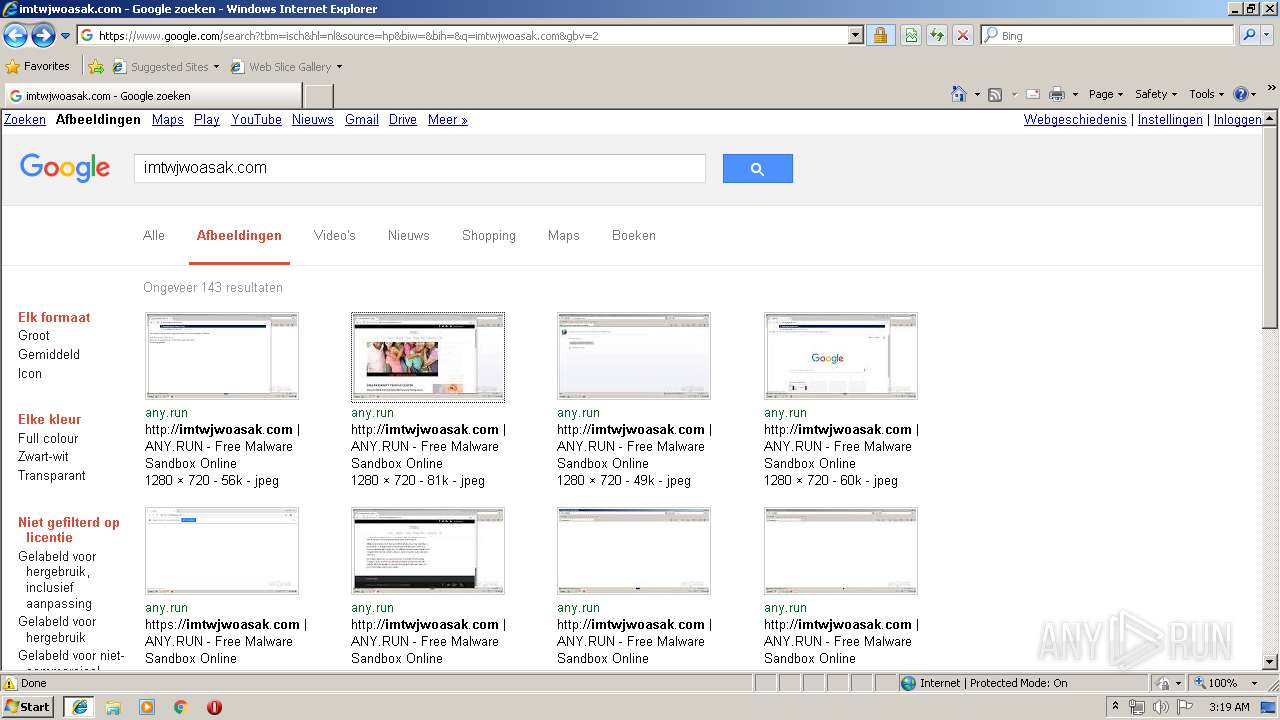This screenshot has height=720, width=1280.
Task: Open the YouTube link
Action: coord(256,119)
